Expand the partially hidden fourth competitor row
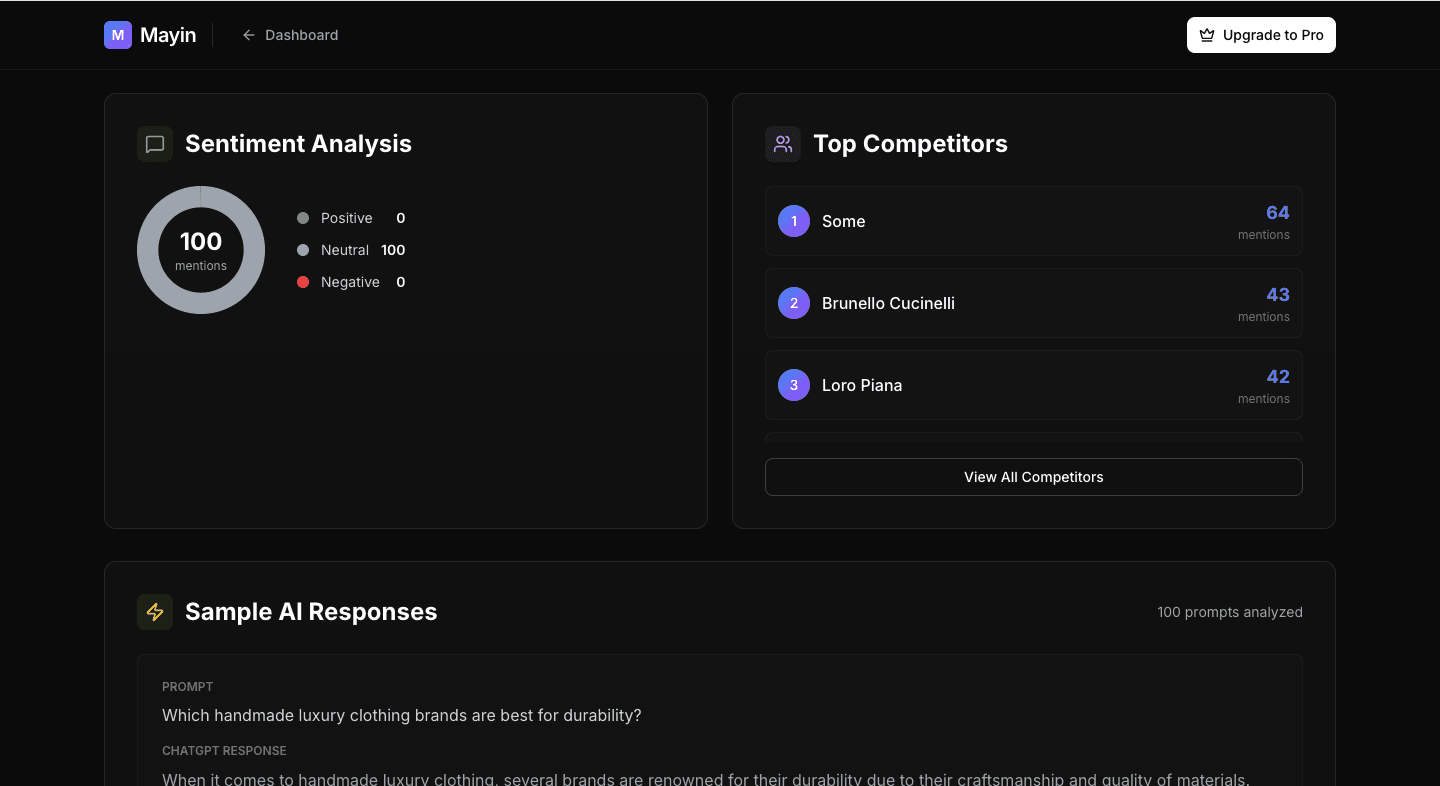This screenshot has height=786, width=1440. [1033, 438]
